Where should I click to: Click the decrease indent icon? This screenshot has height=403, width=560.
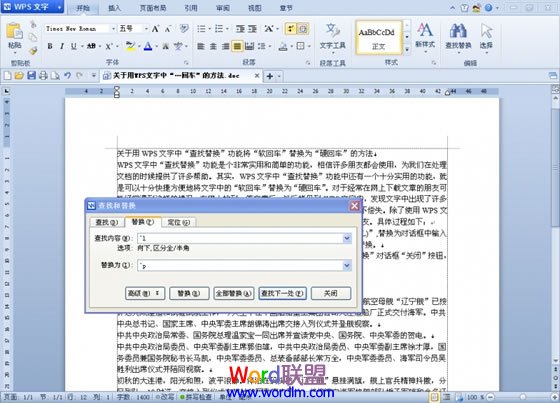tap(240, 29)
